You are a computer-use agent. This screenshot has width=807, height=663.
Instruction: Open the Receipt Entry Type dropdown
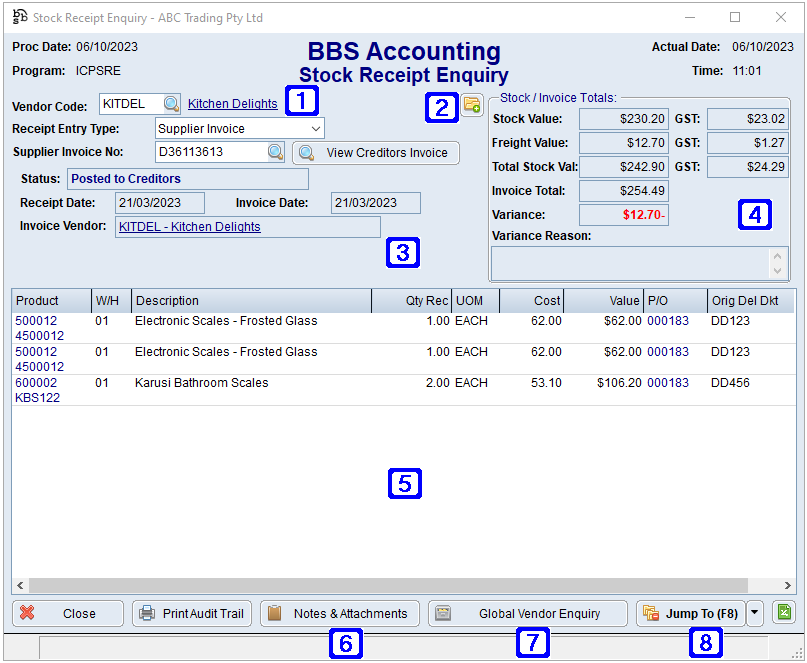click(314, 128)
